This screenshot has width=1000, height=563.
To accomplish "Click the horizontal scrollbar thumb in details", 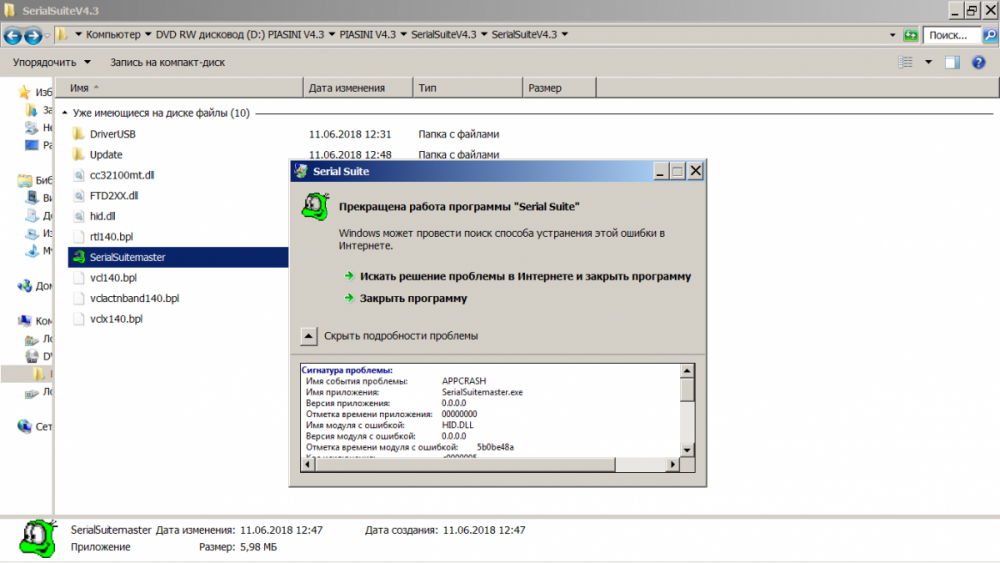I will [465, 464].
